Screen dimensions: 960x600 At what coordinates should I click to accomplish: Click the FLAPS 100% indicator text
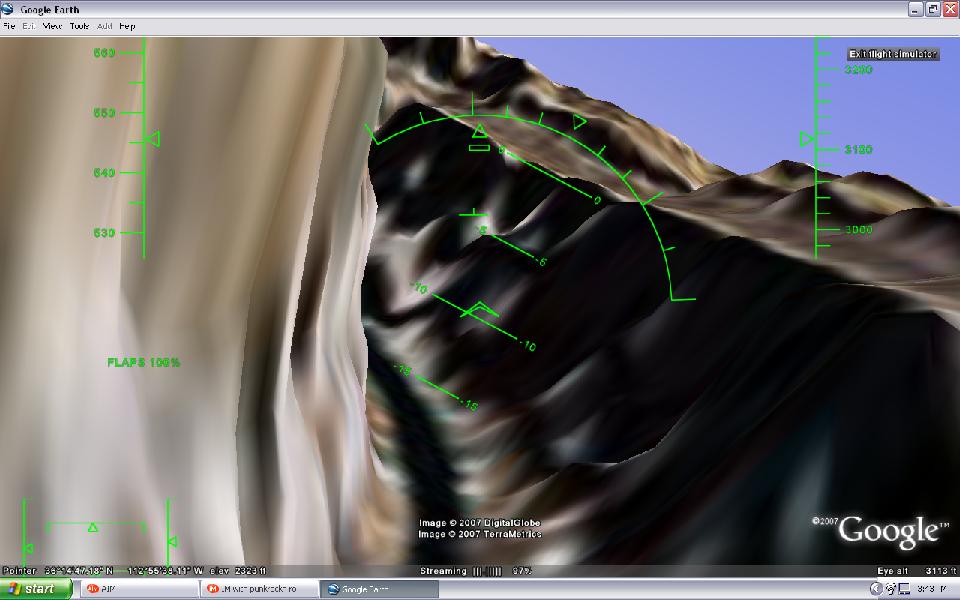click(144, 362)
